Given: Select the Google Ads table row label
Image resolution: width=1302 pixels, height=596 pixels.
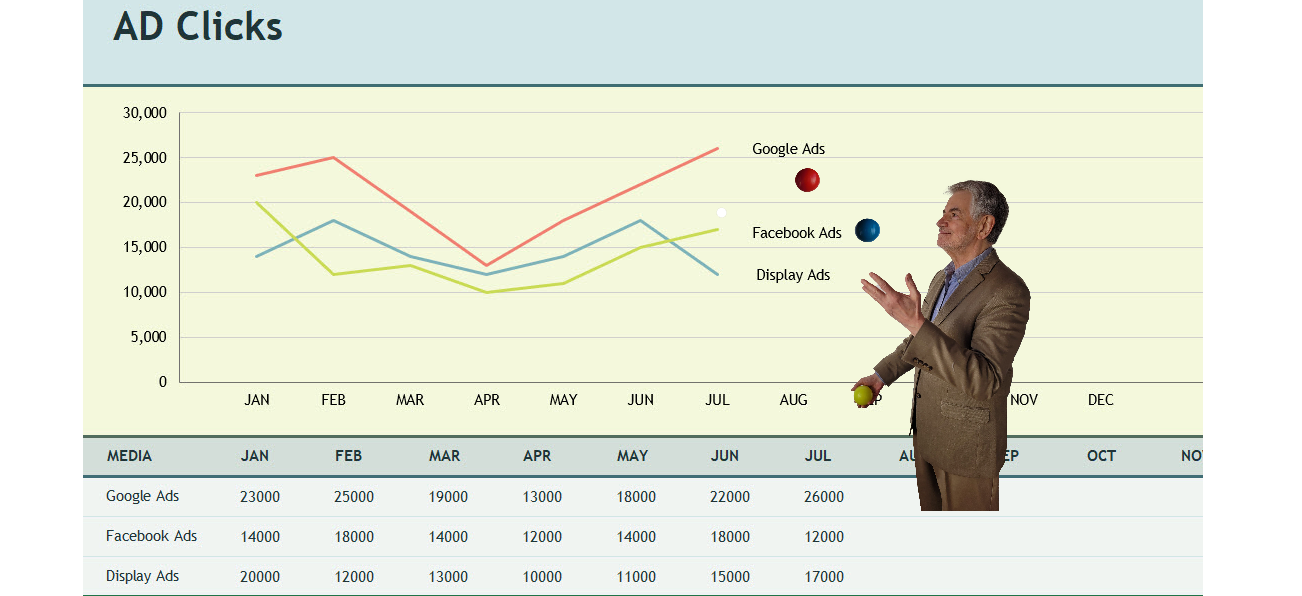Looking at the screenshot, I should pos(143,496).
